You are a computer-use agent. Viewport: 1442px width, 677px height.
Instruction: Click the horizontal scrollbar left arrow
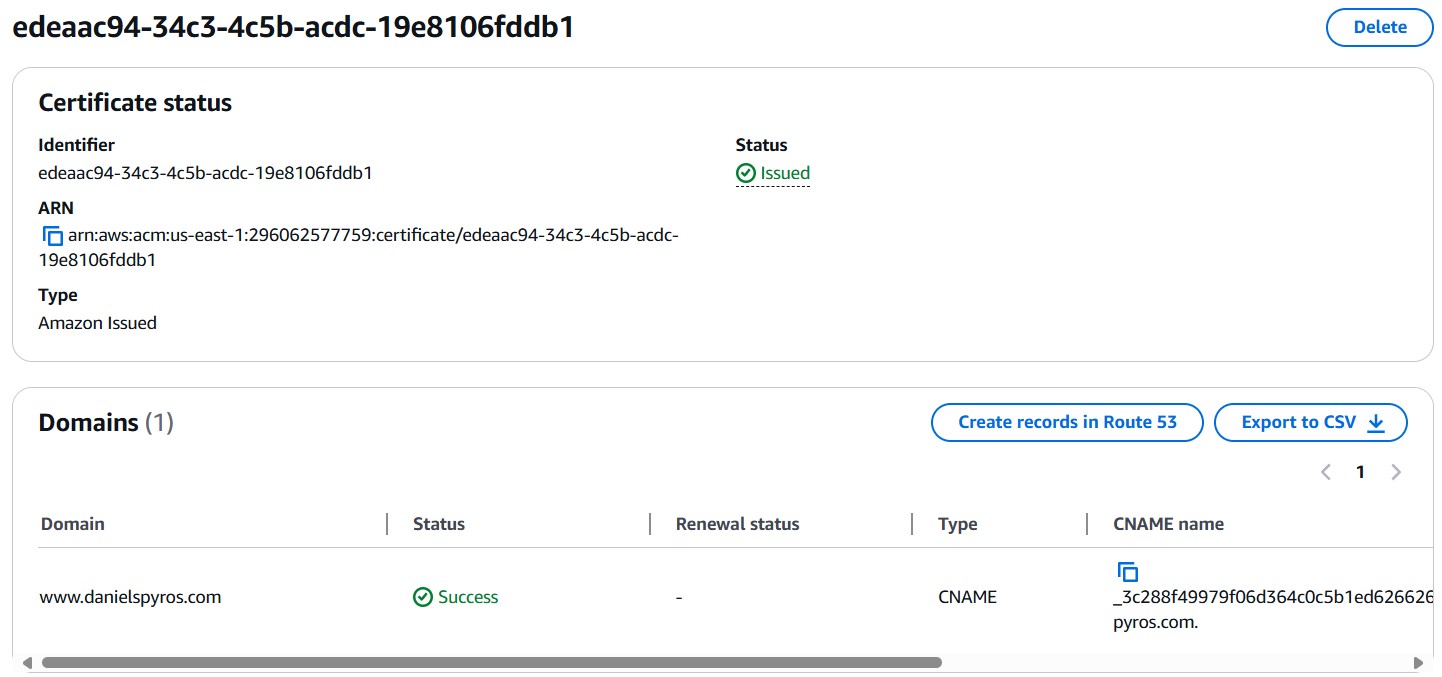(27, 662)
